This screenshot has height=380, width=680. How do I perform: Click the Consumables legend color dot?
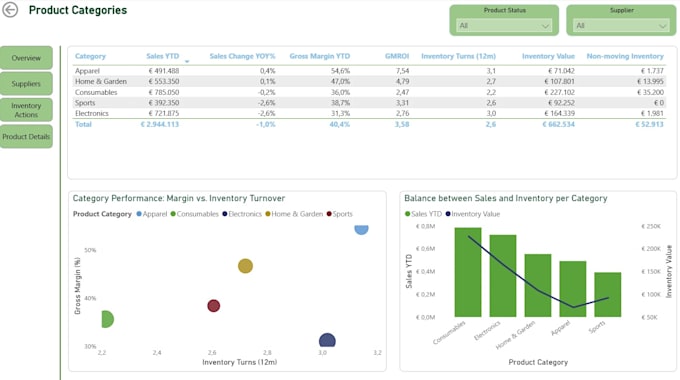click(173, 214)
